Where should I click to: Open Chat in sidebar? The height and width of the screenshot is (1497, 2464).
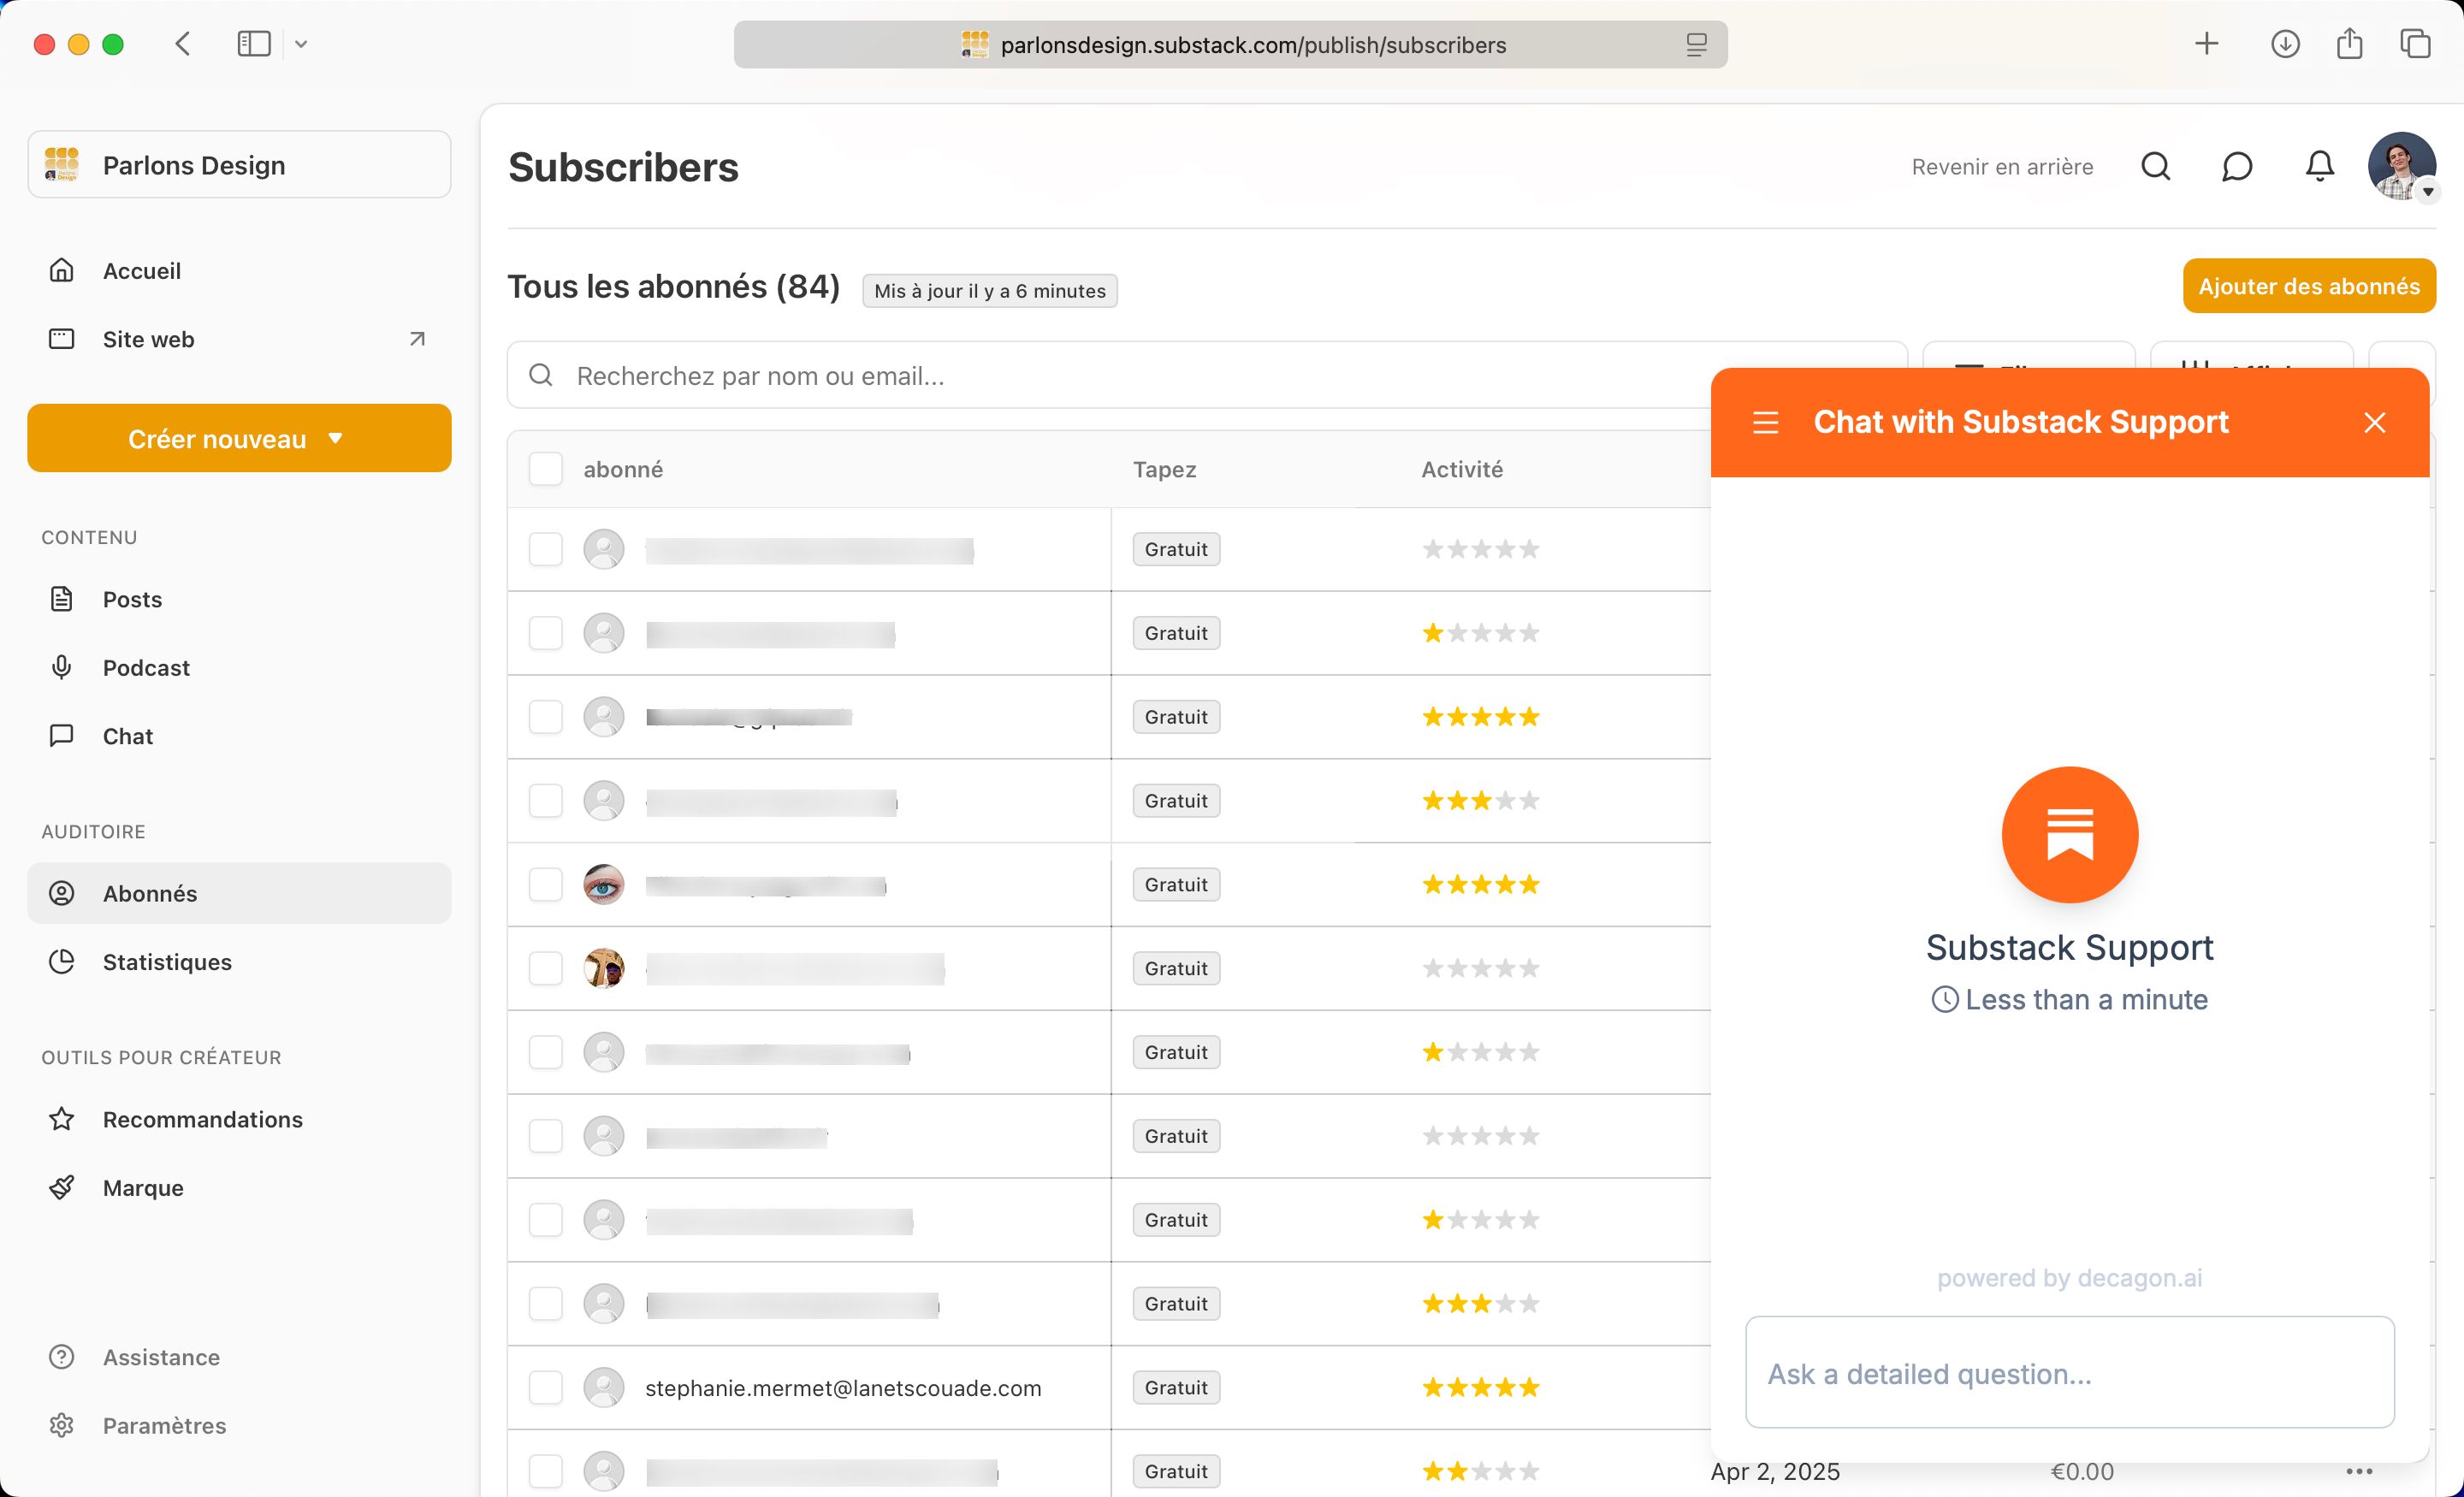pos(239,736)
